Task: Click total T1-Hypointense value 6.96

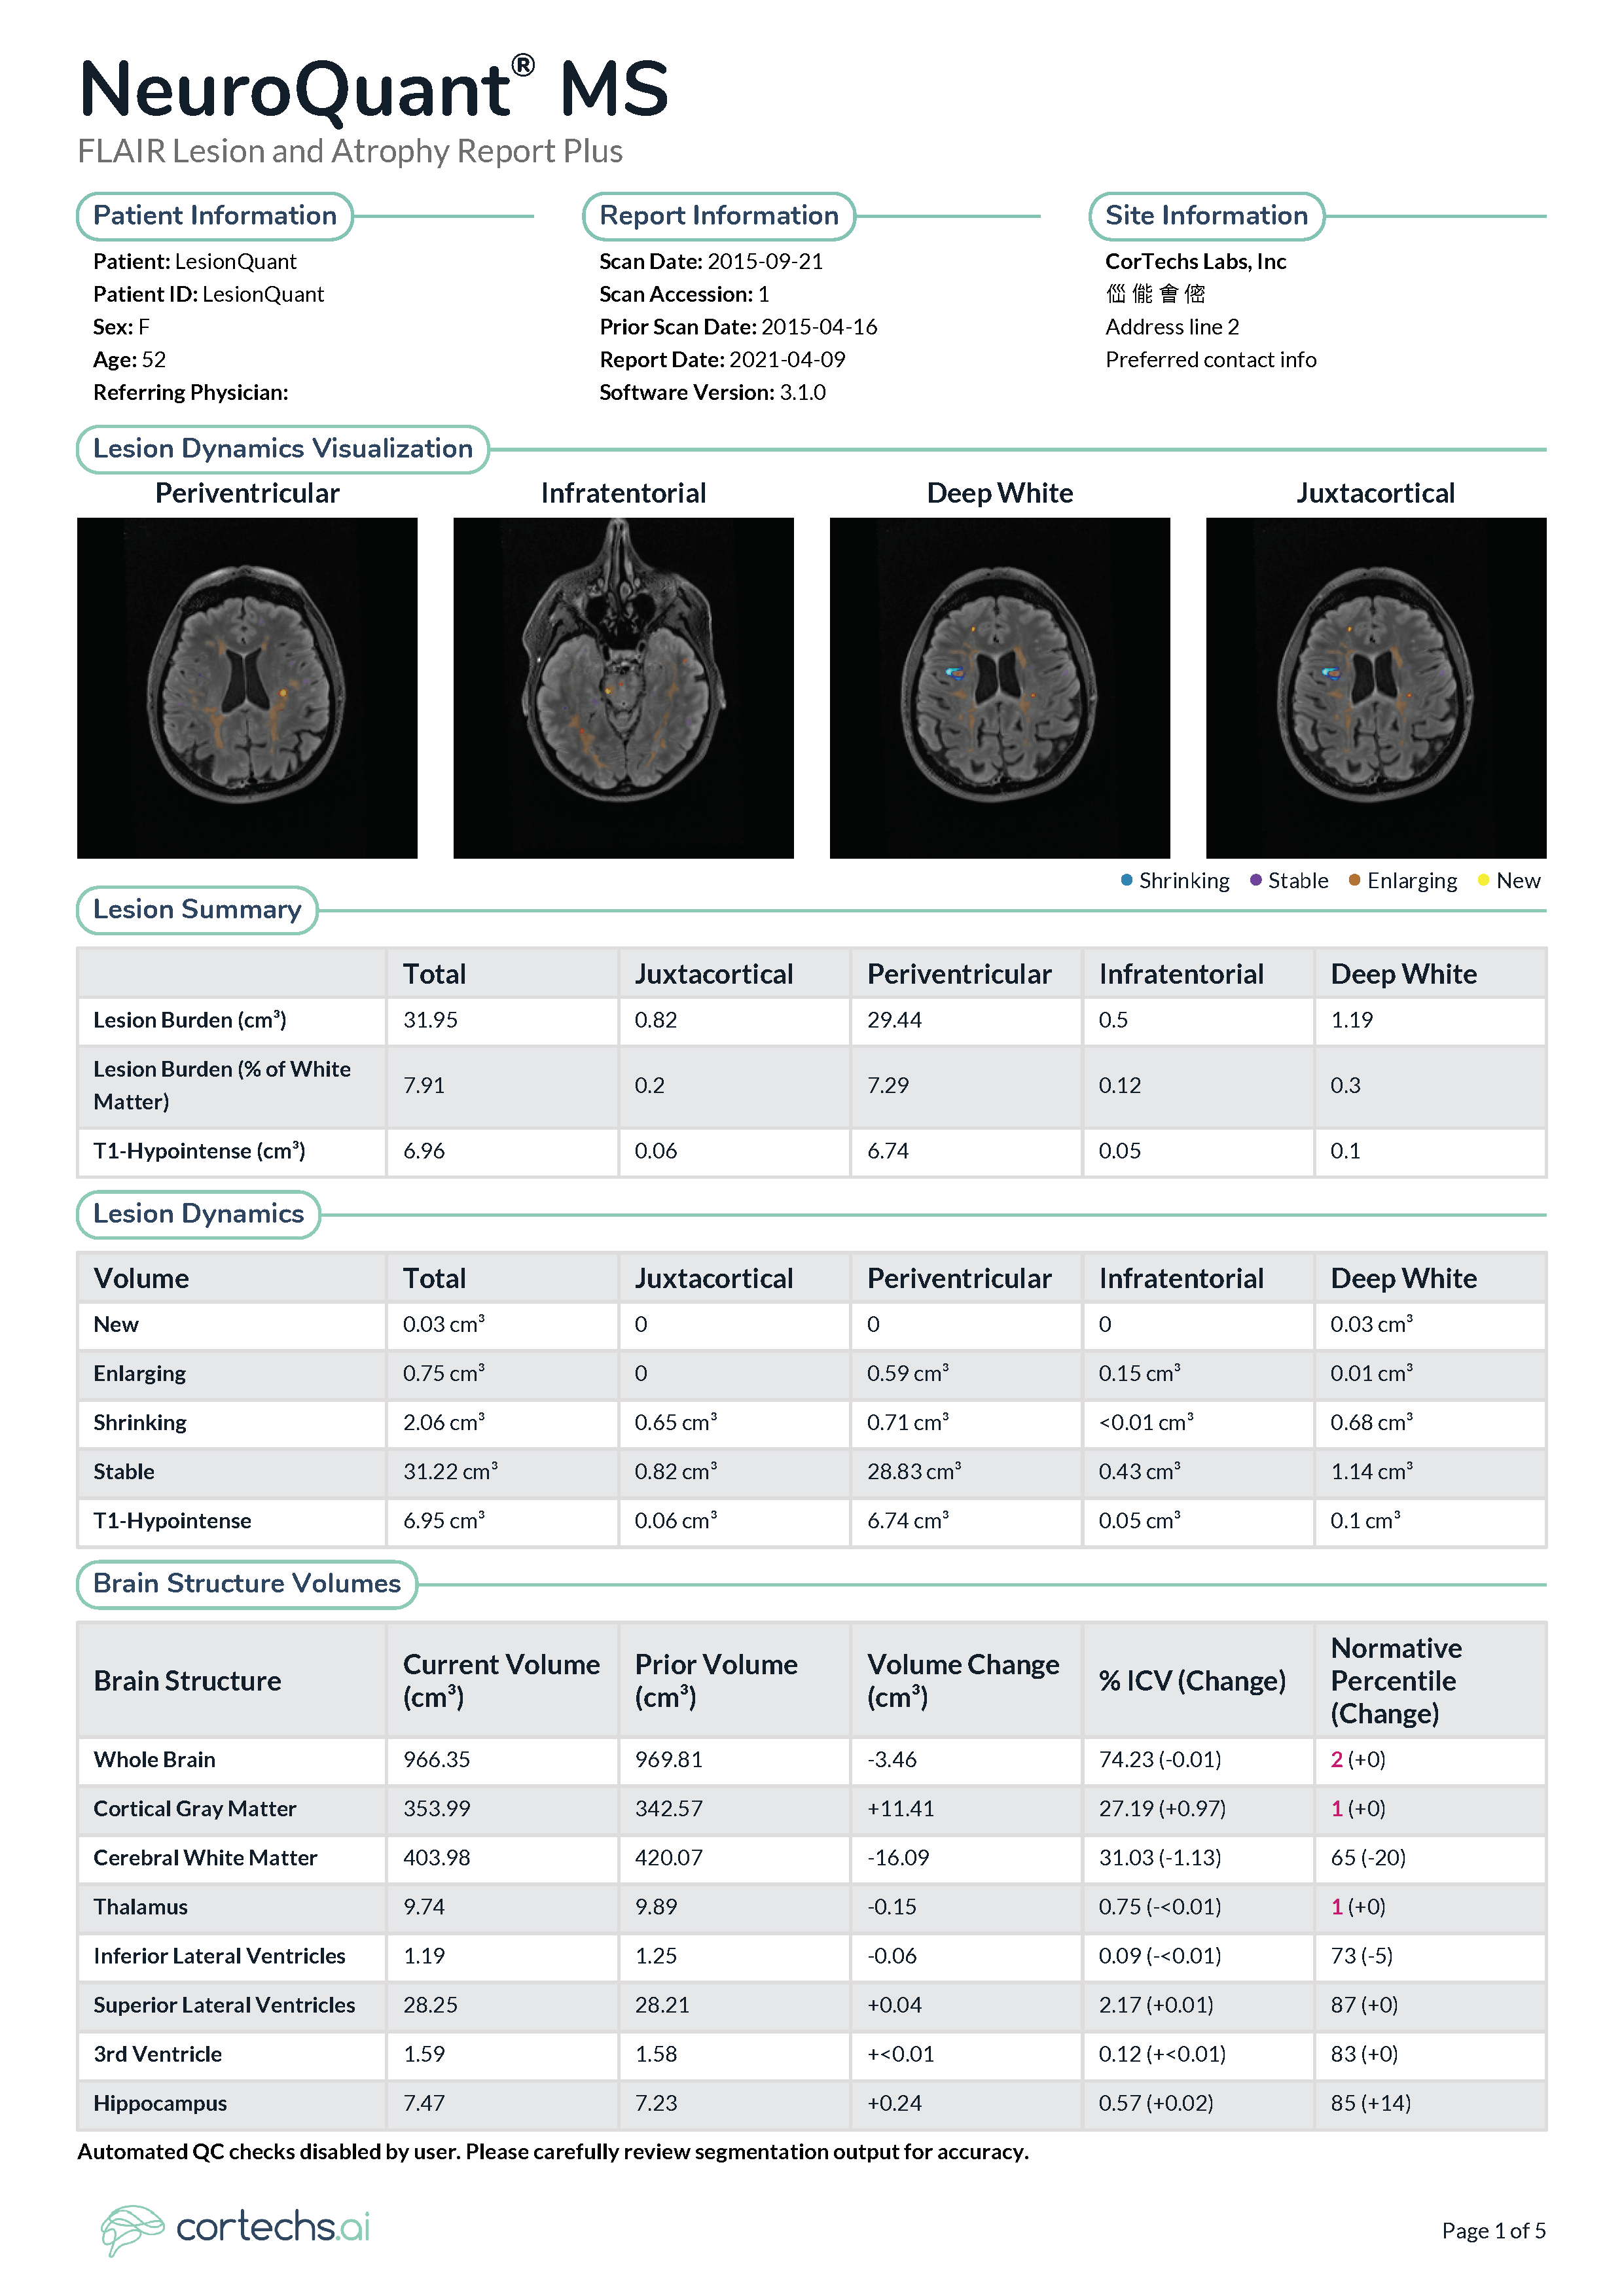Action: pos(423,1151)
